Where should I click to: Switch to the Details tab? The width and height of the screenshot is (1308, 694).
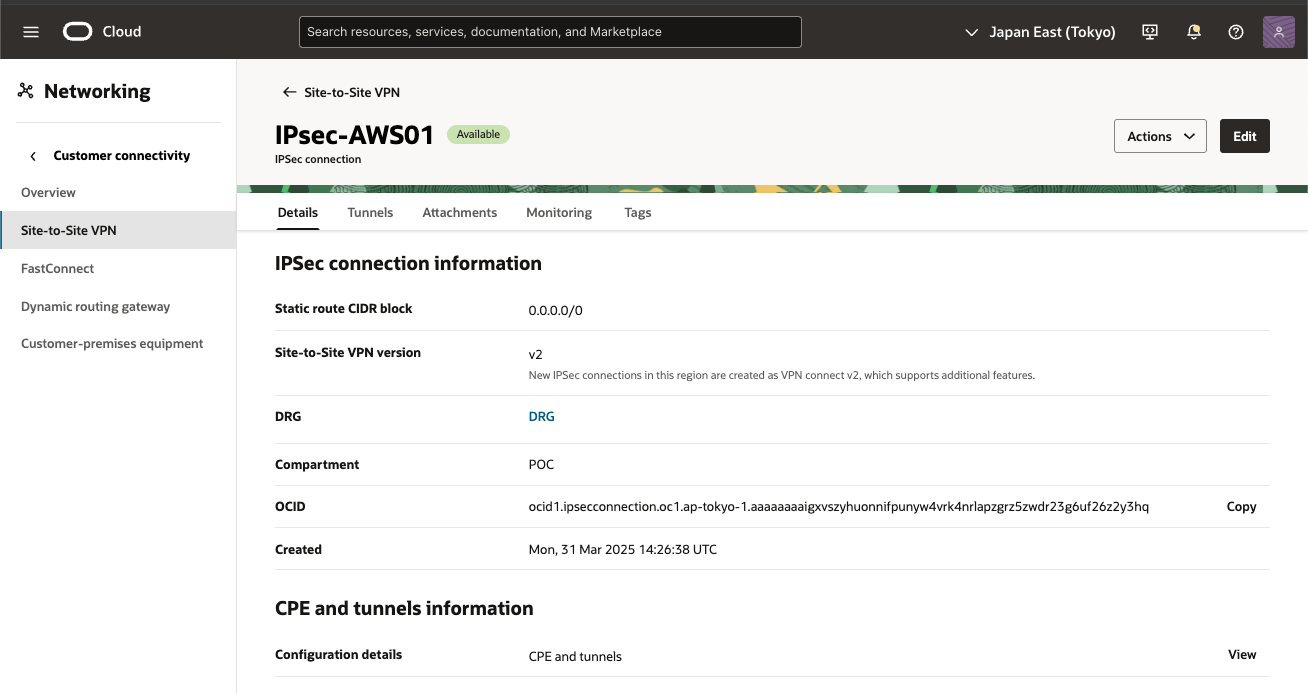[297, 212]
